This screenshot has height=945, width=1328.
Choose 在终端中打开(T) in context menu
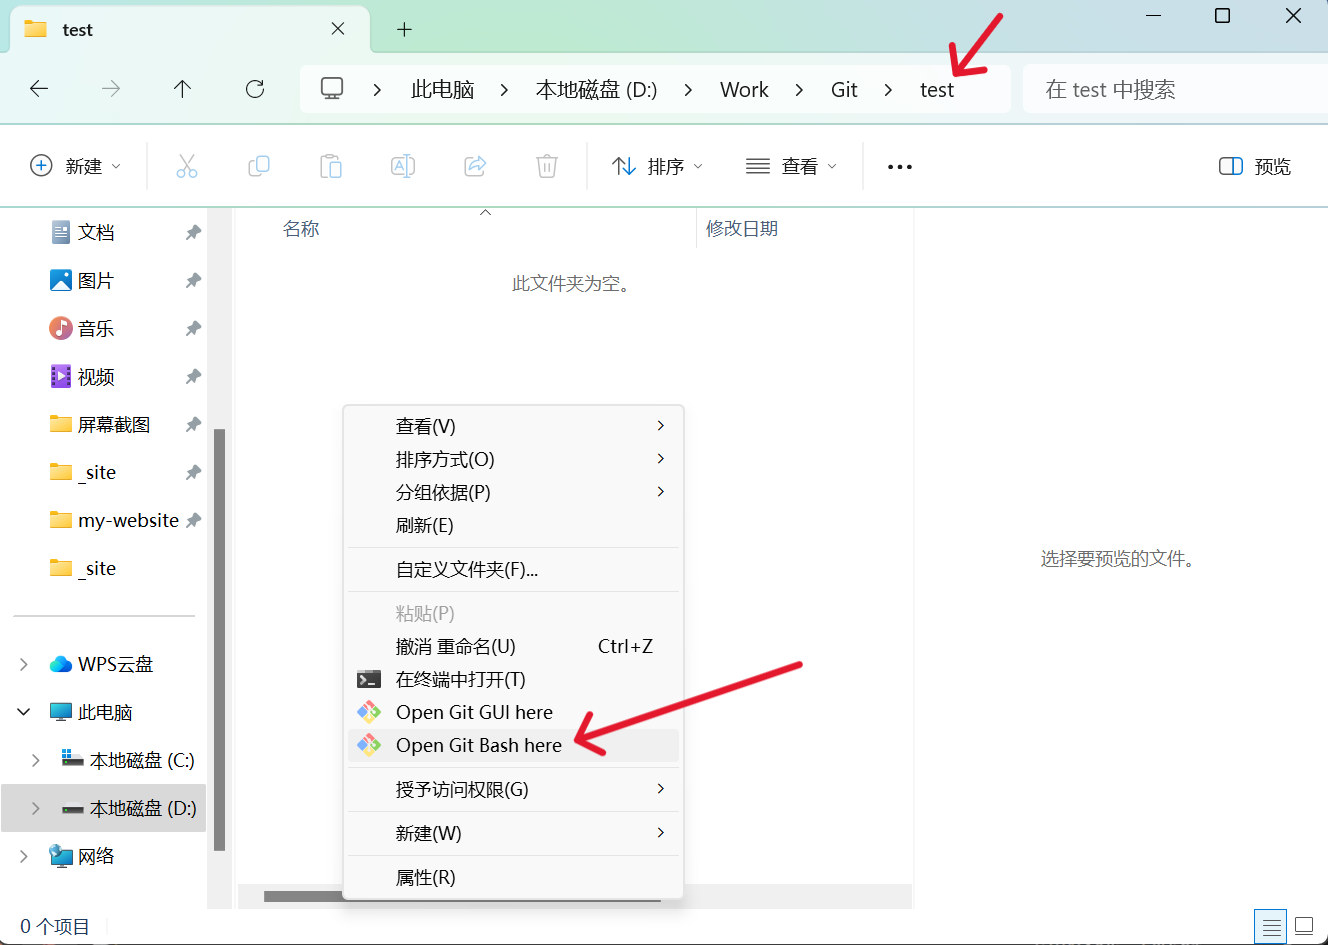click(x=513, y=679)
